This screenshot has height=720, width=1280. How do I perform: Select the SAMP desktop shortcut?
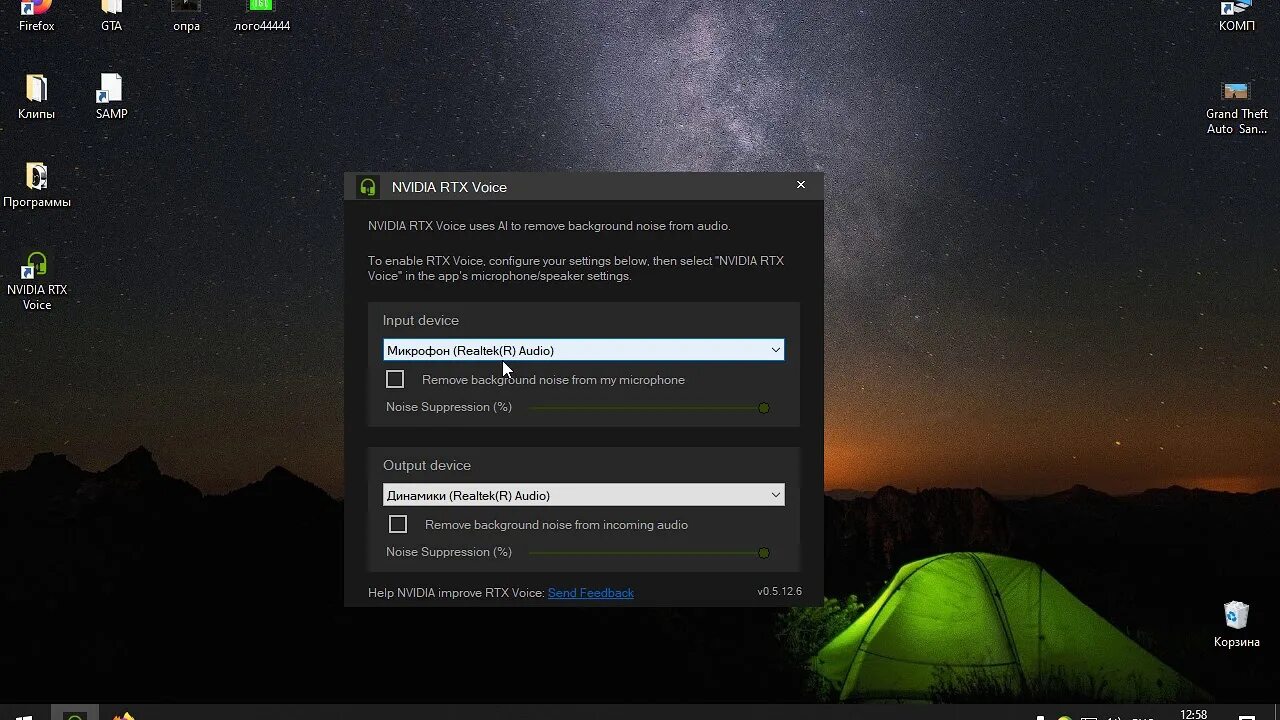(111, 97)
